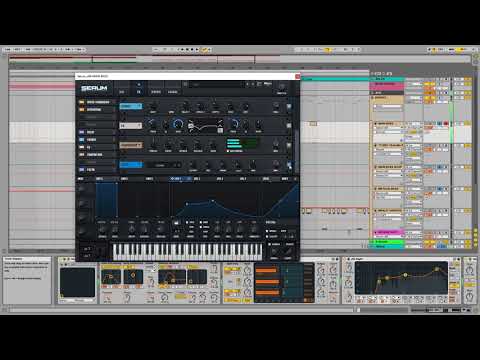Open the Serum Menu dropdown
This screenshot has height=360, width=480.
tap(268, 84)
